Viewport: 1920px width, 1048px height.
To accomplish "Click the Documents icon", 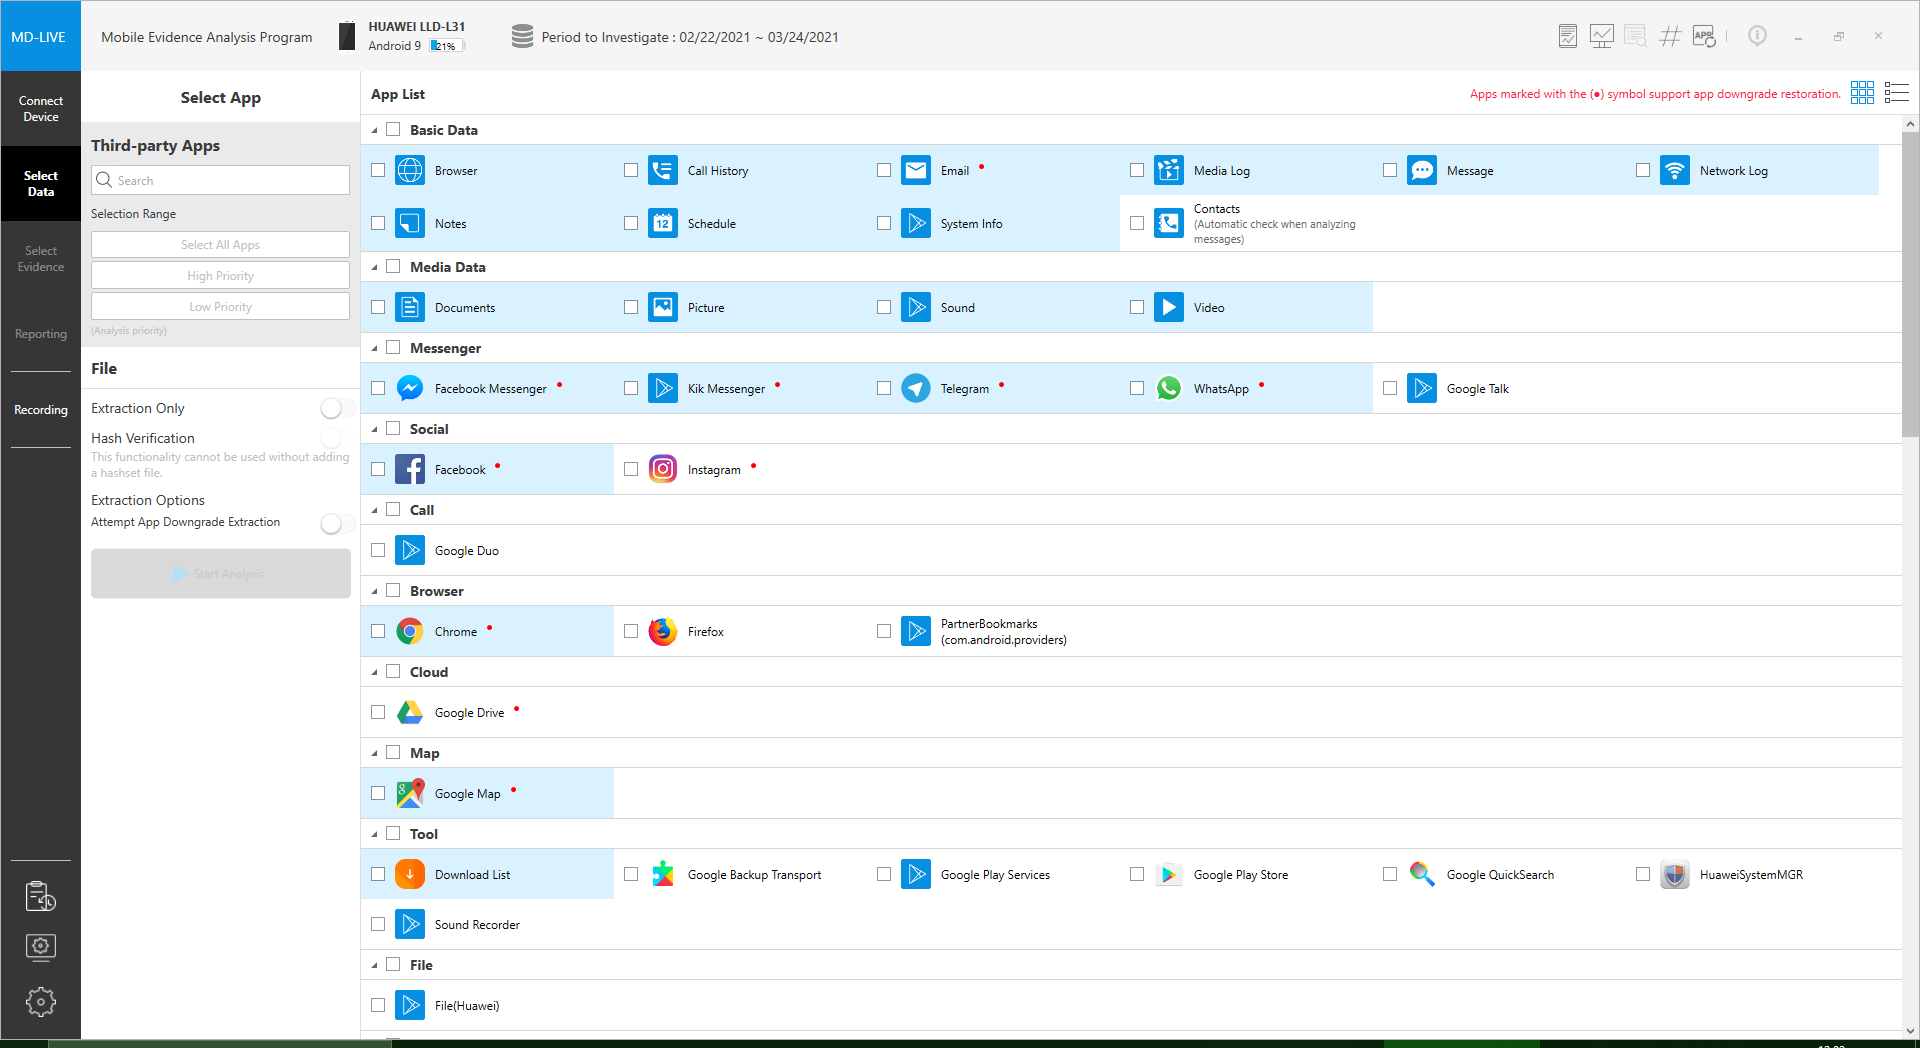I will pos(410,307).
